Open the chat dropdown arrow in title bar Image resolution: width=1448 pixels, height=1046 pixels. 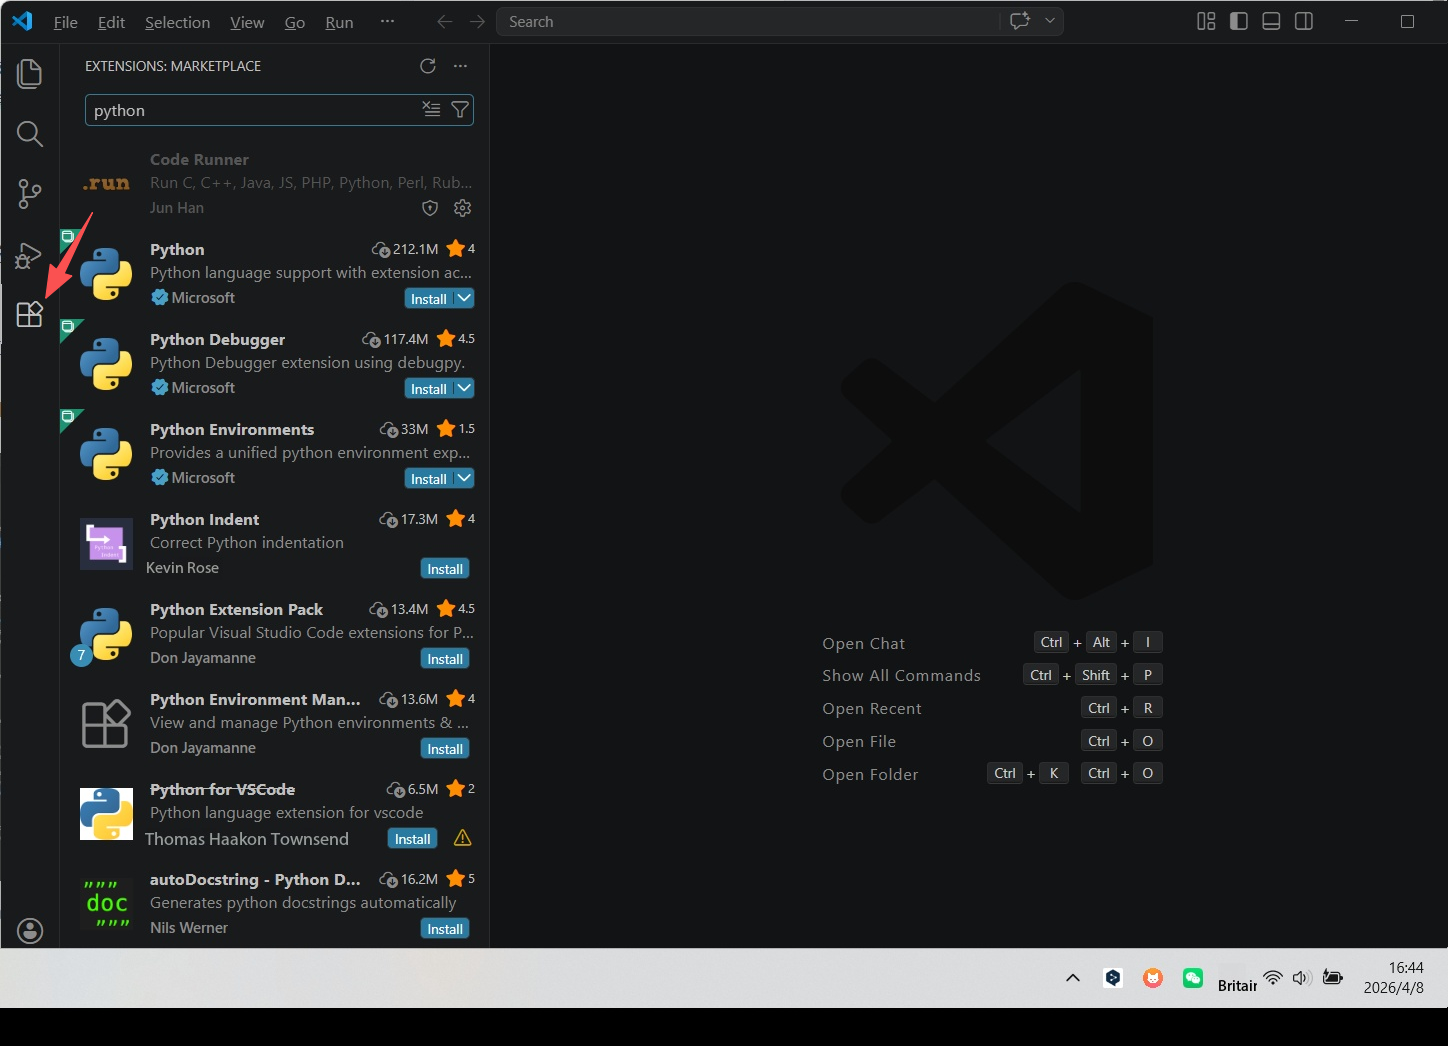[1050, 21]
